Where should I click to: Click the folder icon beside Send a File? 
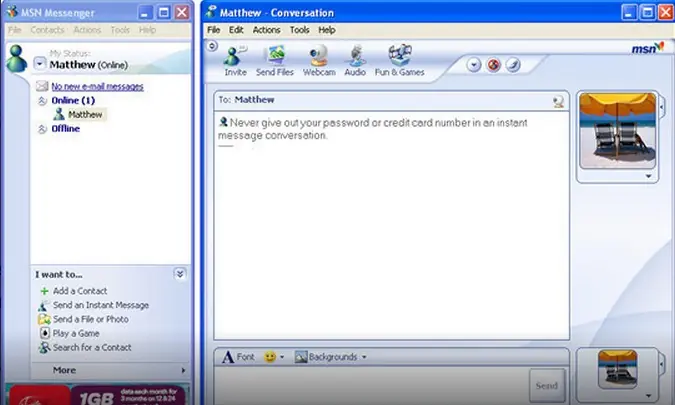[x=44, y=319]
